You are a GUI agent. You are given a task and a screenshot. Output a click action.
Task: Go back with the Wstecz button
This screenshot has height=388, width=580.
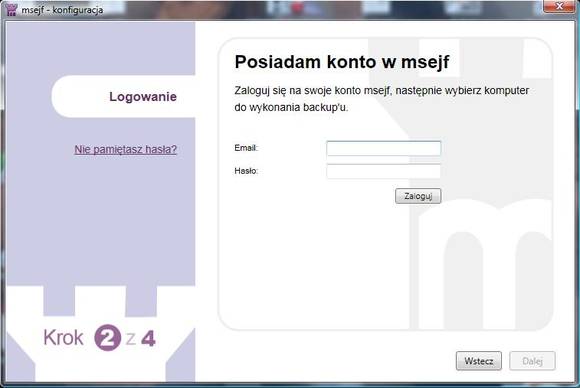pyautogui.click(x=479, y=361)
